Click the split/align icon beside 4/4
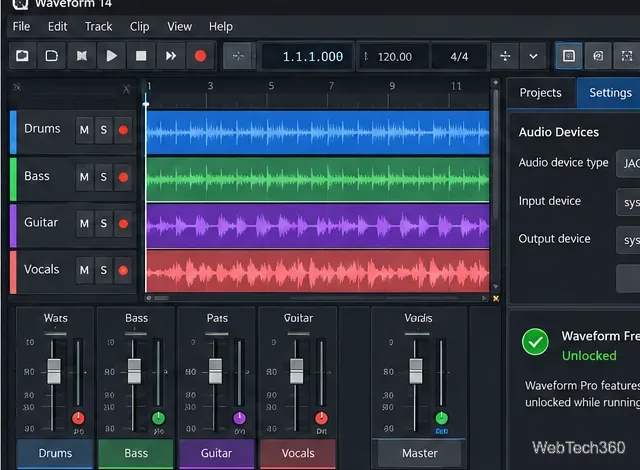This screenshot has height=470, width=640. point(505,56)
